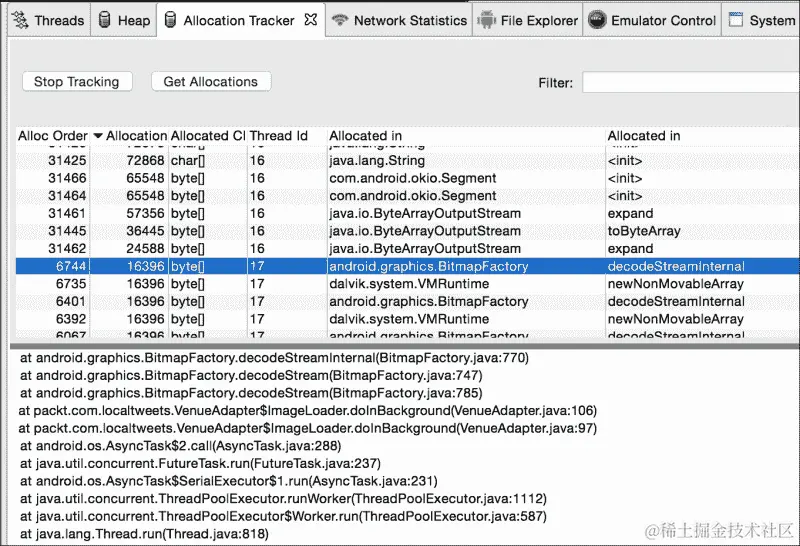Screen dimensions: 800x546
Task: Select row 31462 with size 24588
Action: click(x=408, y=249)
